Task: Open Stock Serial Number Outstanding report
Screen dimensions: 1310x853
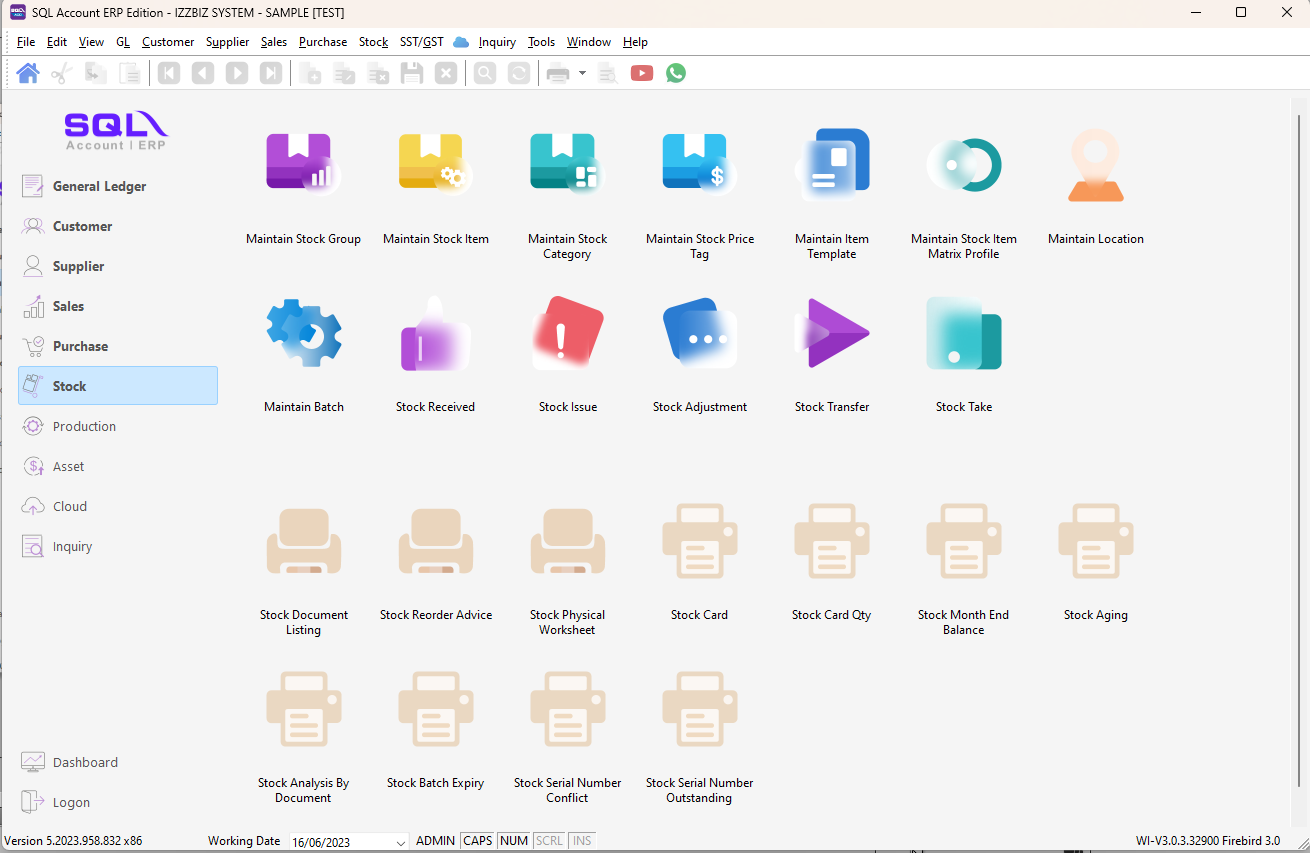Action: [x=700, y=709]
